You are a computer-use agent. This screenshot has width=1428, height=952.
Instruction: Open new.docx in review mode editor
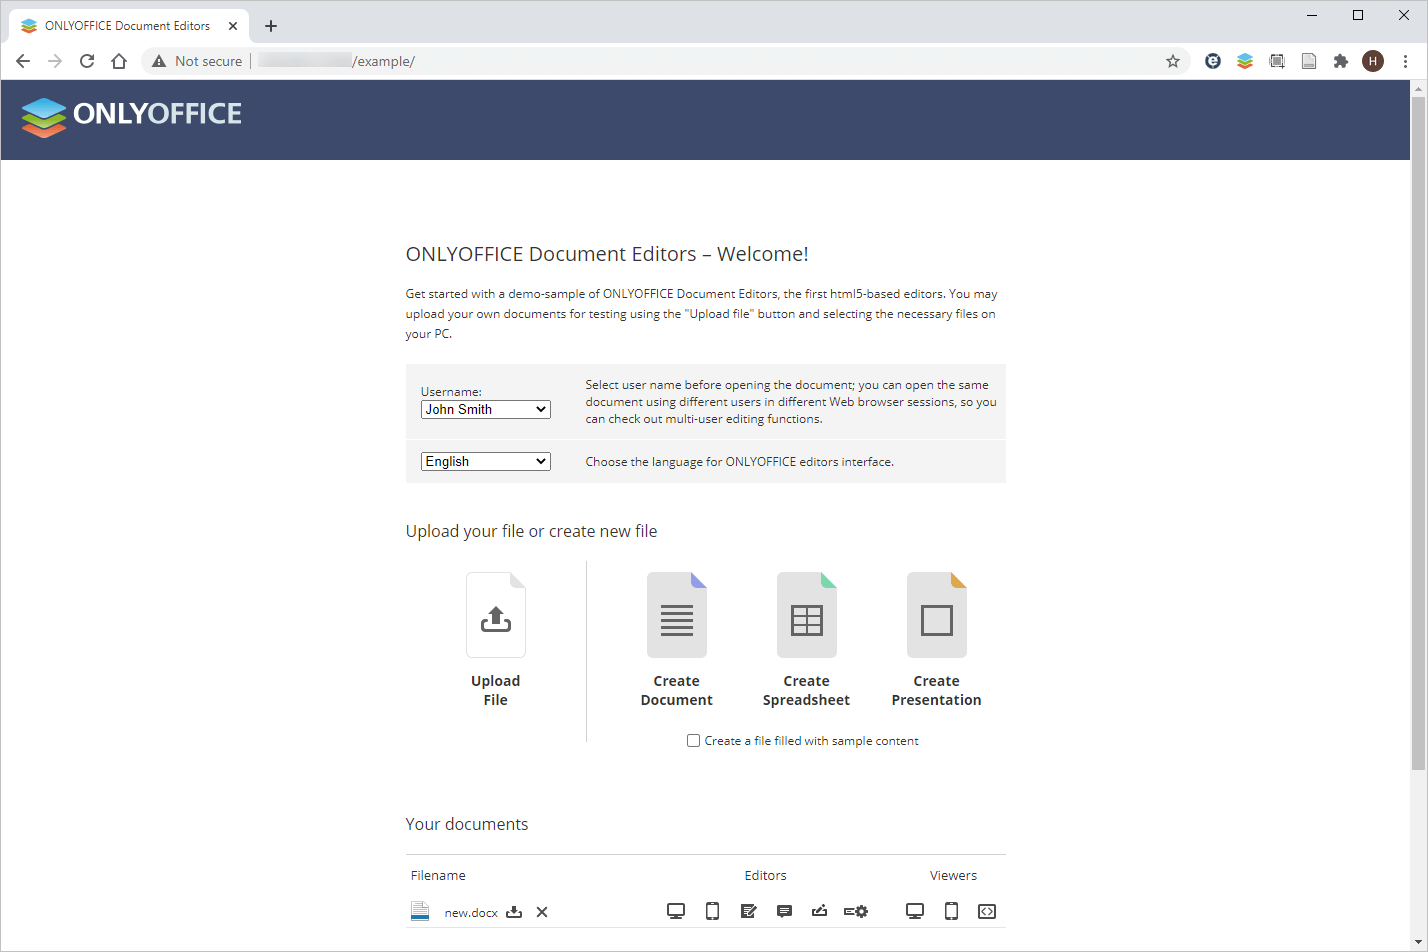coord(748,911)
